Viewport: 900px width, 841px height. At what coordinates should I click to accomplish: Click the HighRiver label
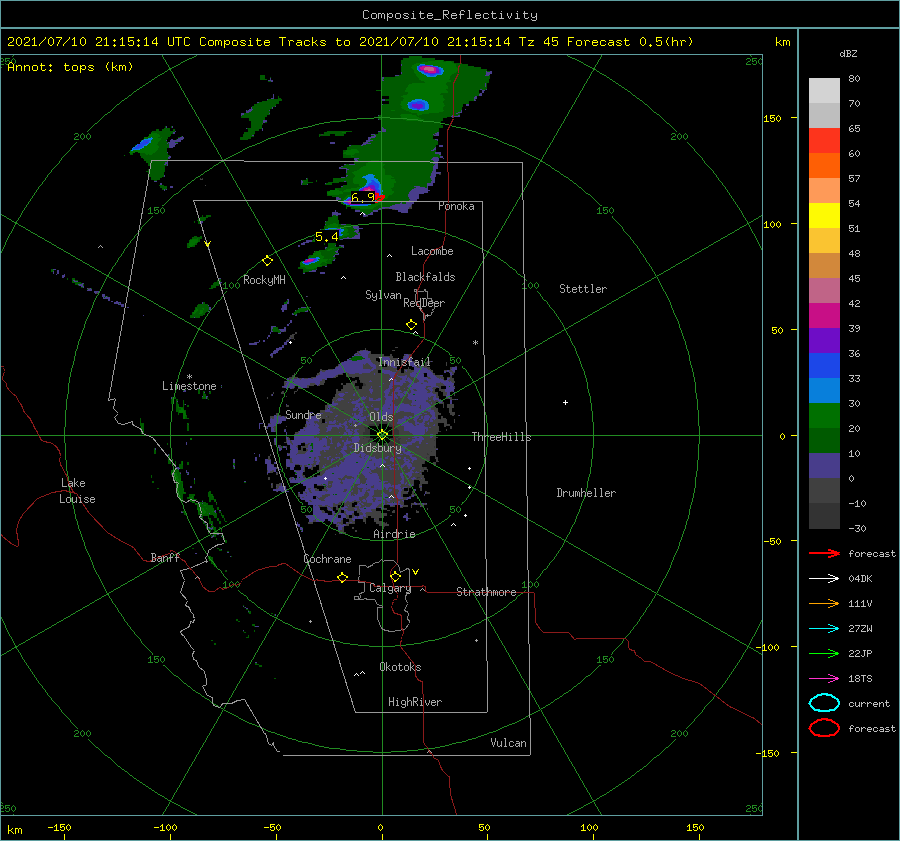415,702
